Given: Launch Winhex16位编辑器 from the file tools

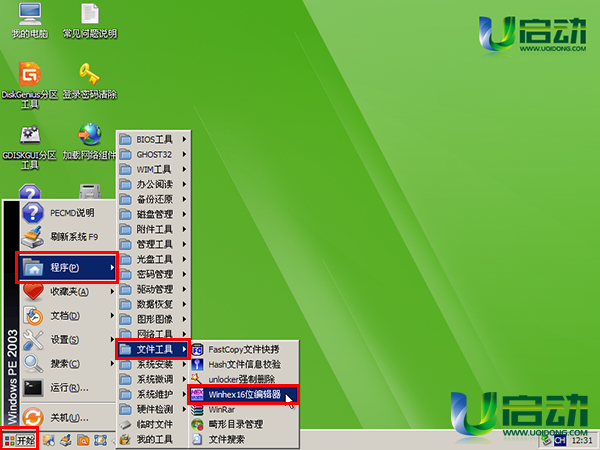Looking at the screenshot, I should 244,394.
